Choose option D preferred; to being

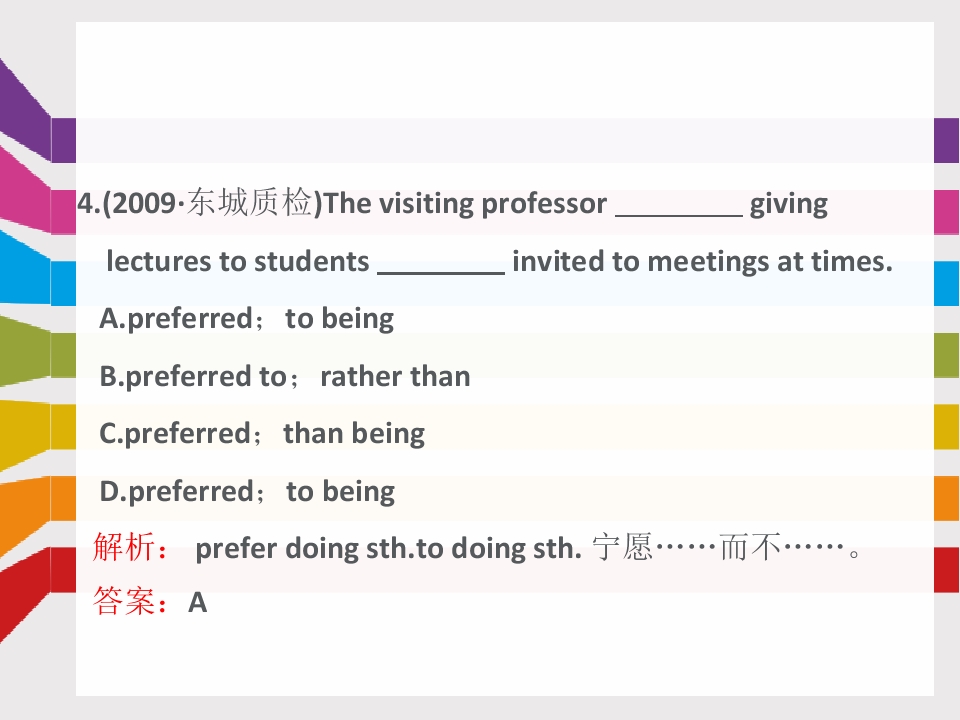(247, 492)
